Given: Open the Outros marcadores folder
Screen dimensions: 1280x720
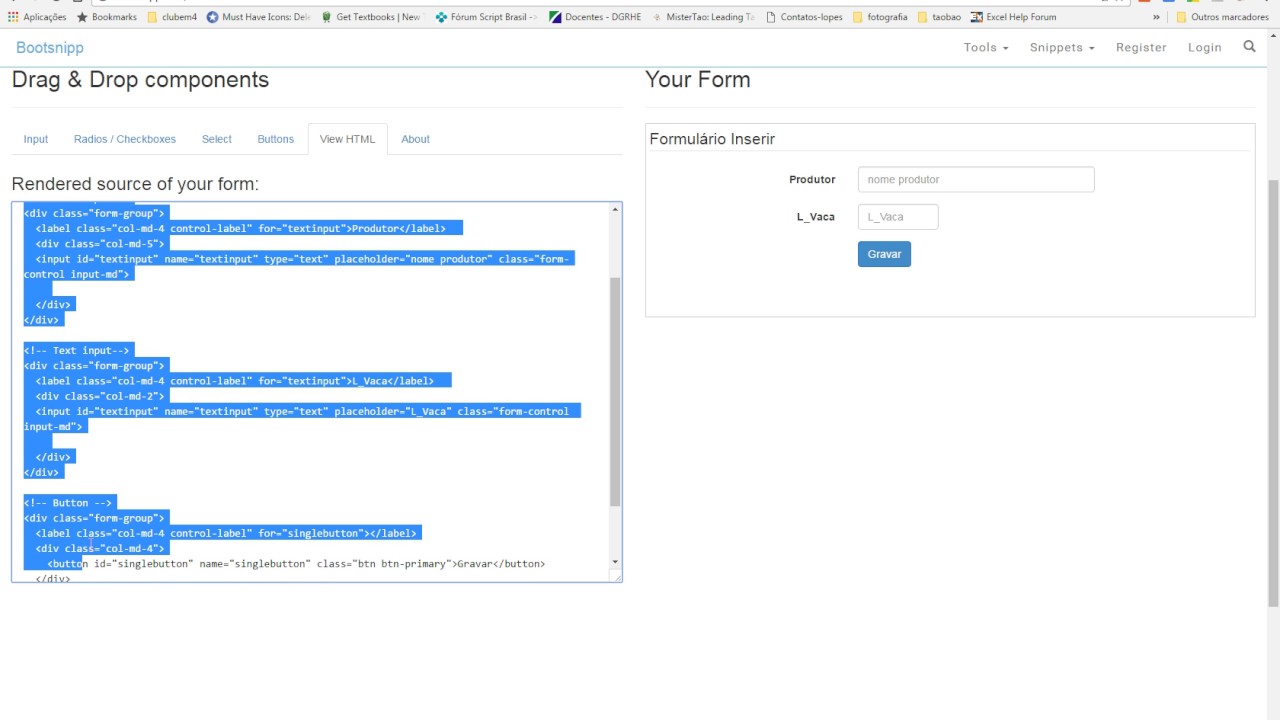Looking at the screenshot, I should 1222,17.
